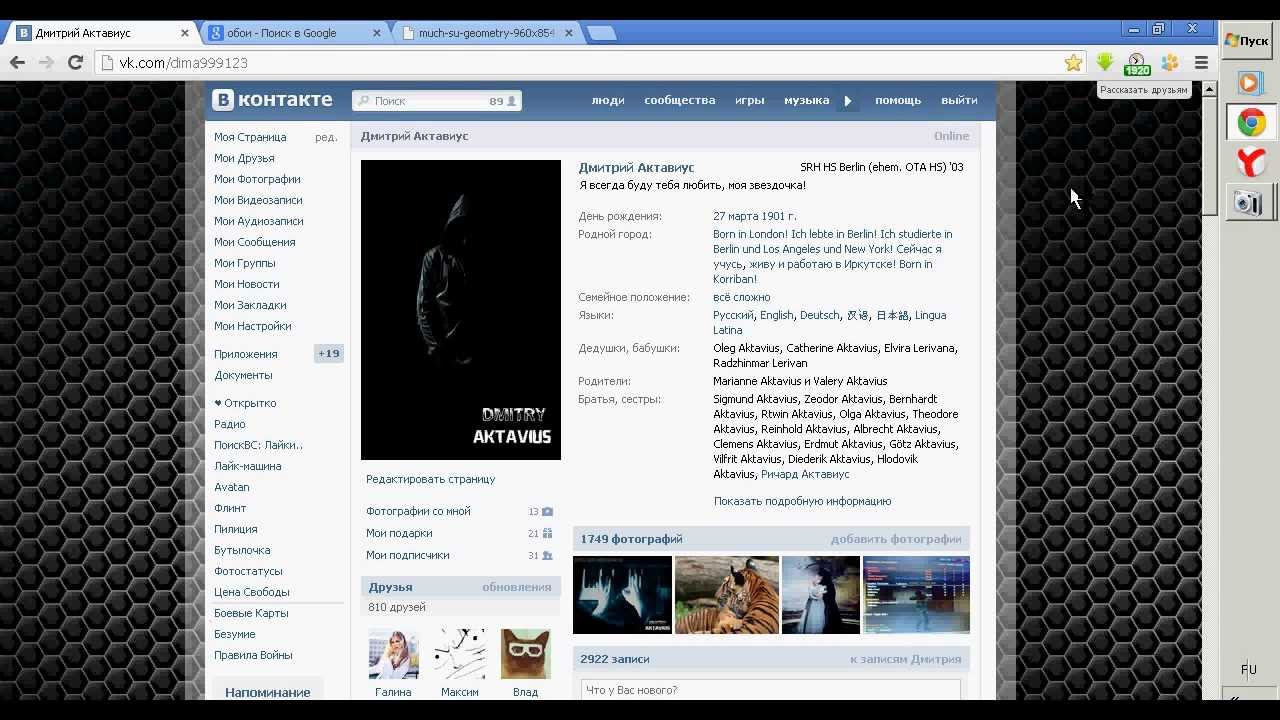The width and height of the screenshot is (1280, 720).
Task: Click Chrome icon in side taskbar
Action: [x=1251, y=123]
